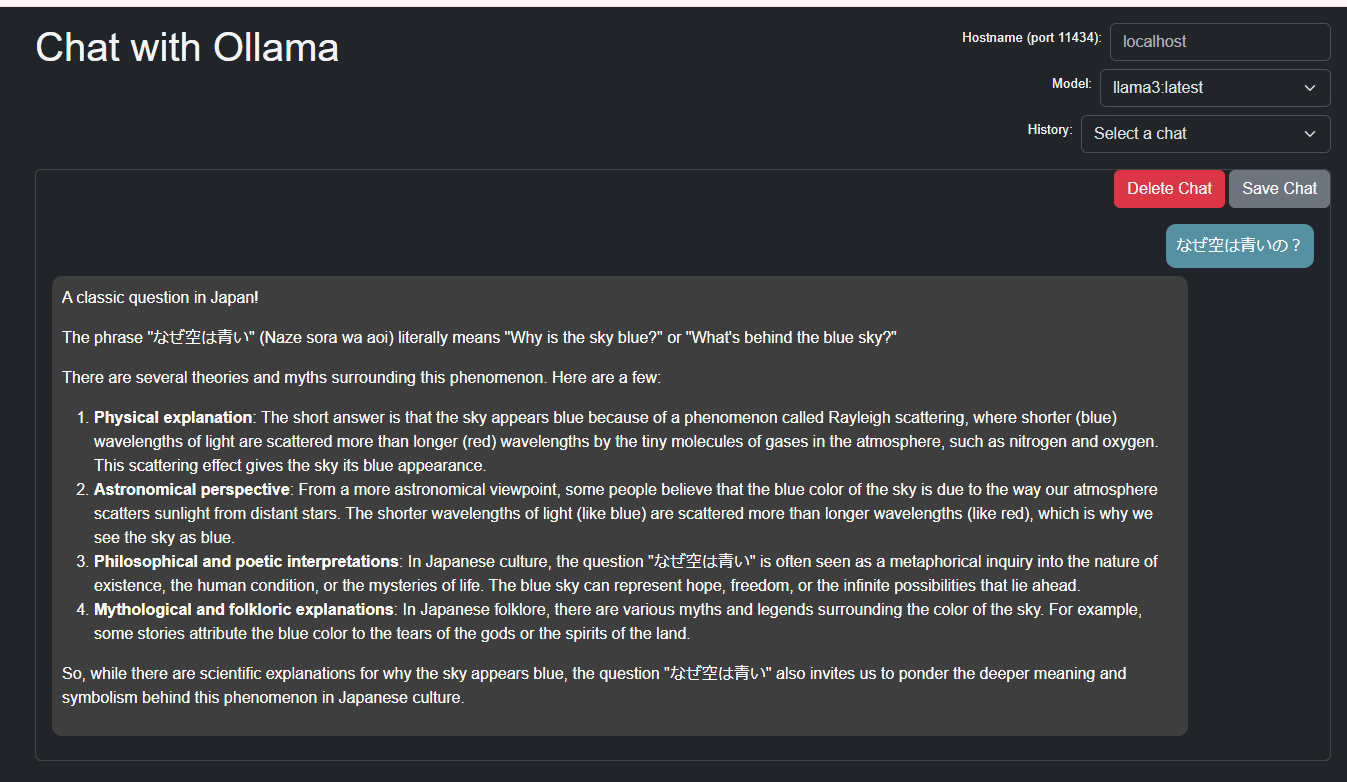
Task: Click the bold Astronomical perspective list item
Action: [x=192, y=489]
